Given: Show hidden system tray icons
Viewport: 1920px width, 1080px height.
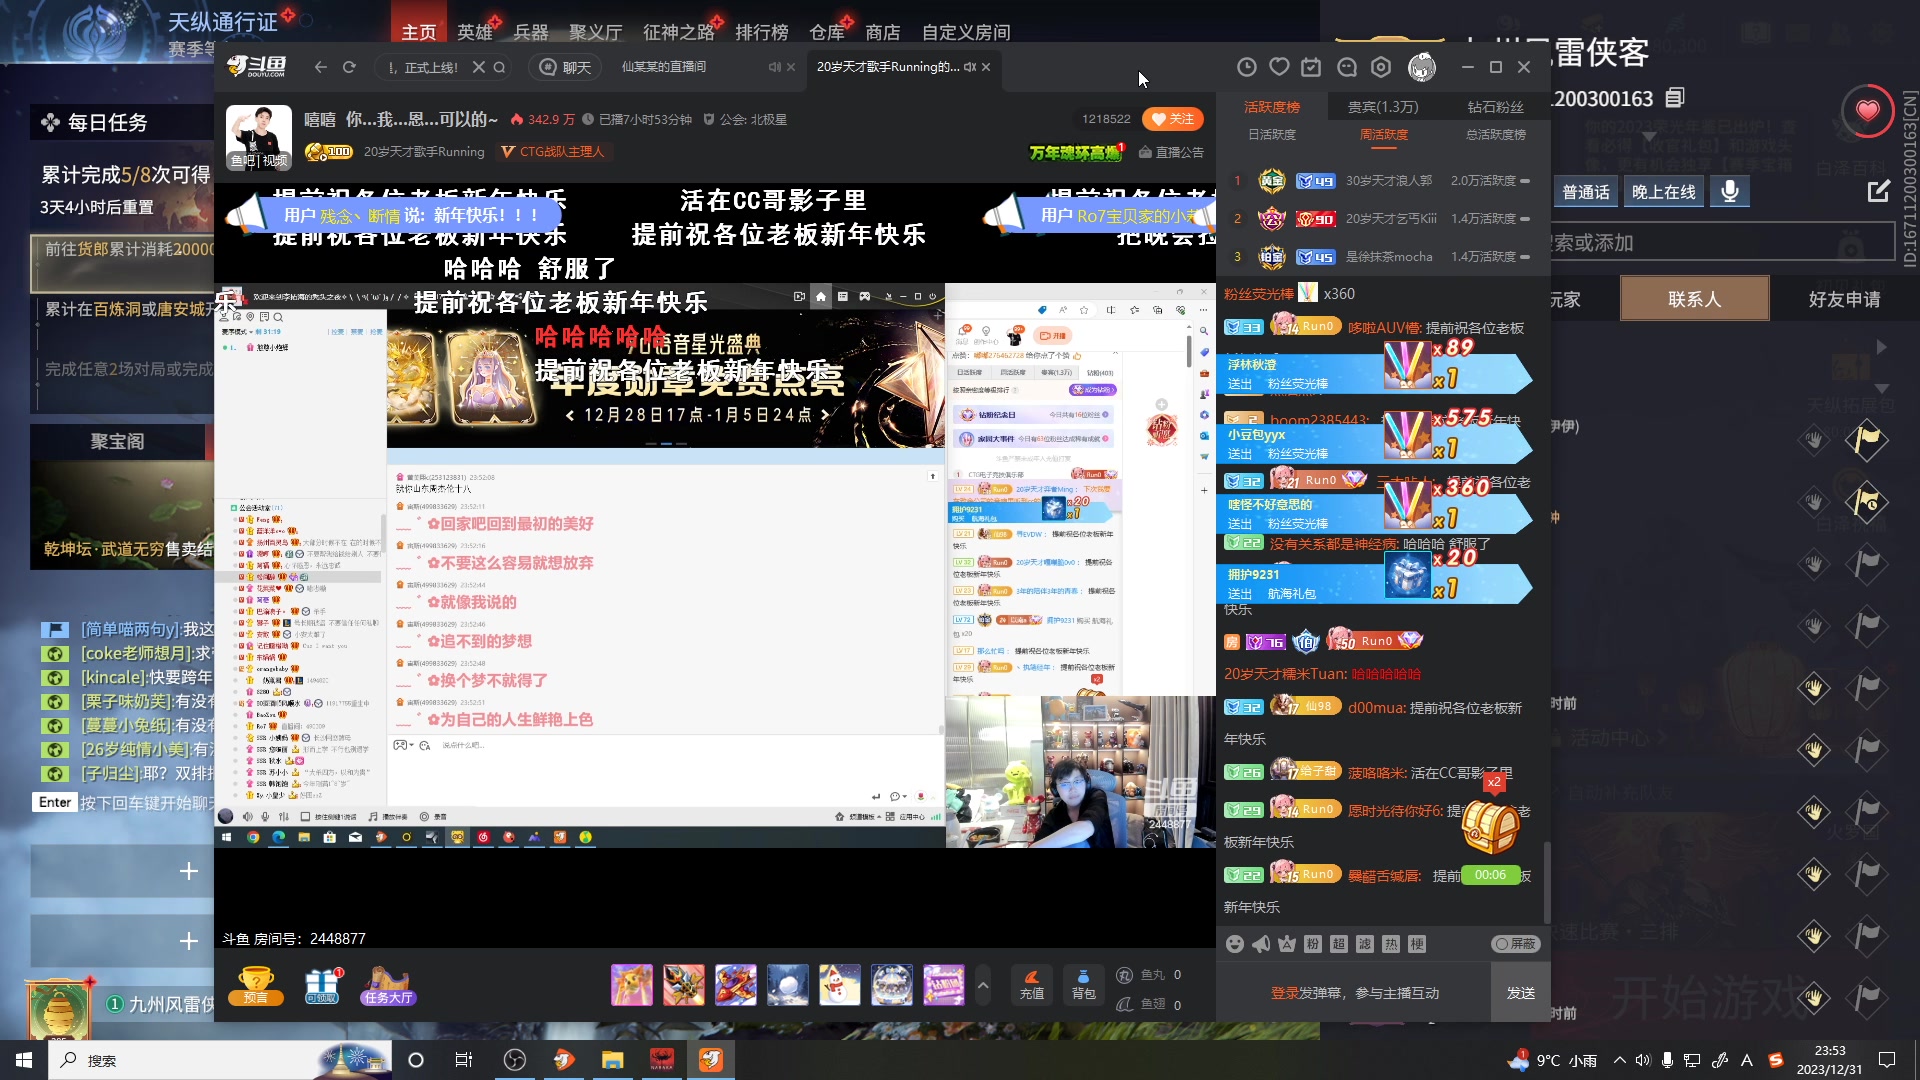Looking at the screenshot, I should (1619, 1060).
